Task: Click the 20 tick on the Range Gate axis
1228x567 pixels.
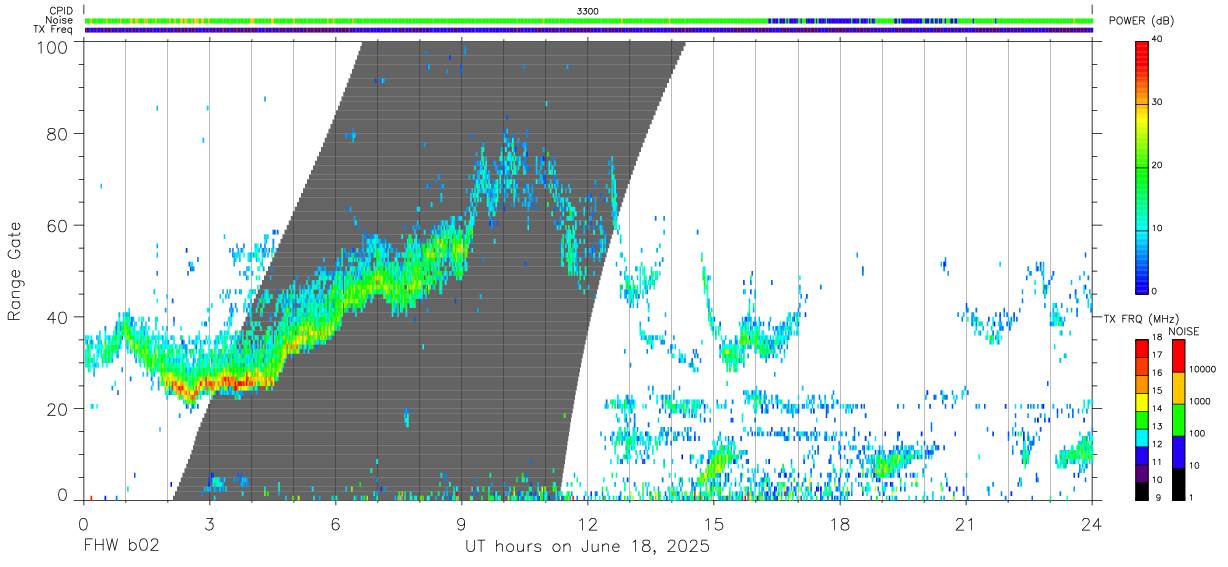Action: (57, 409)
